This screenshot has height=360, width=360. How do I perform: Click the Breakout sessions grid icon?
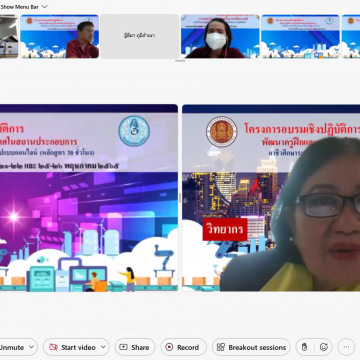[x=221, y=347]
